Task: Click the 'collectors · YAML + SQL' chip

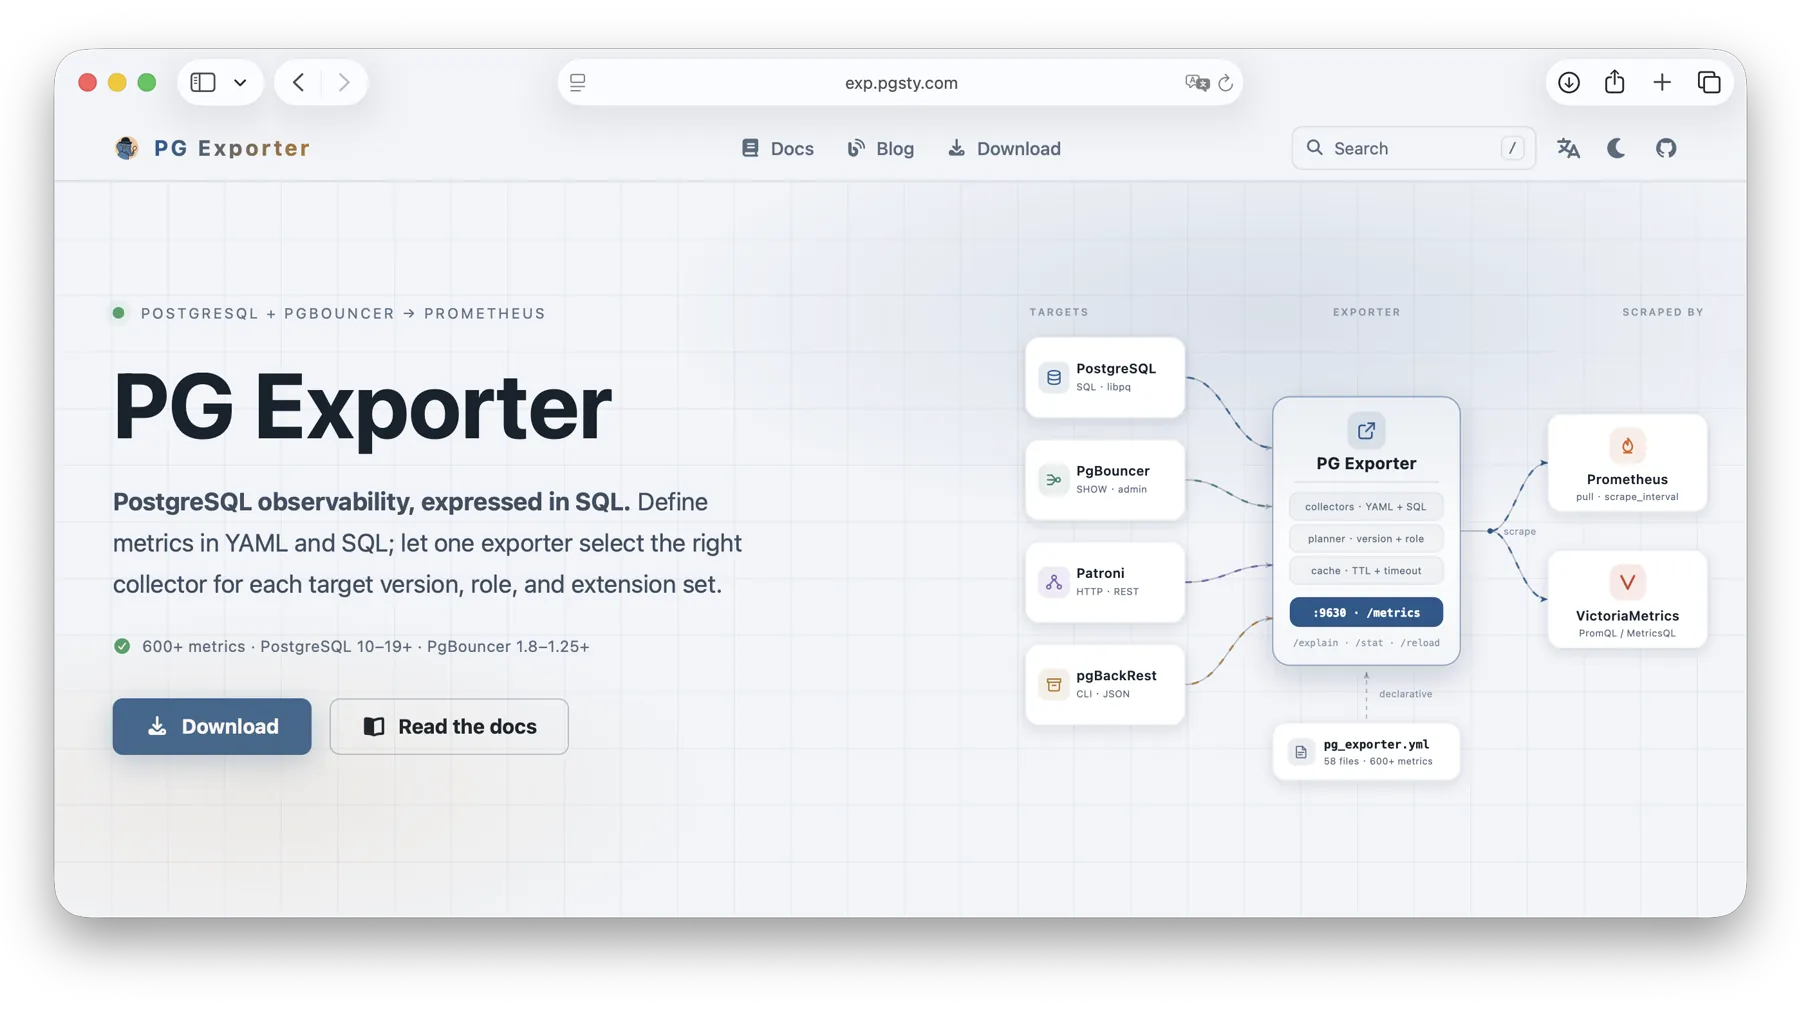Action: coord(1366,506)
